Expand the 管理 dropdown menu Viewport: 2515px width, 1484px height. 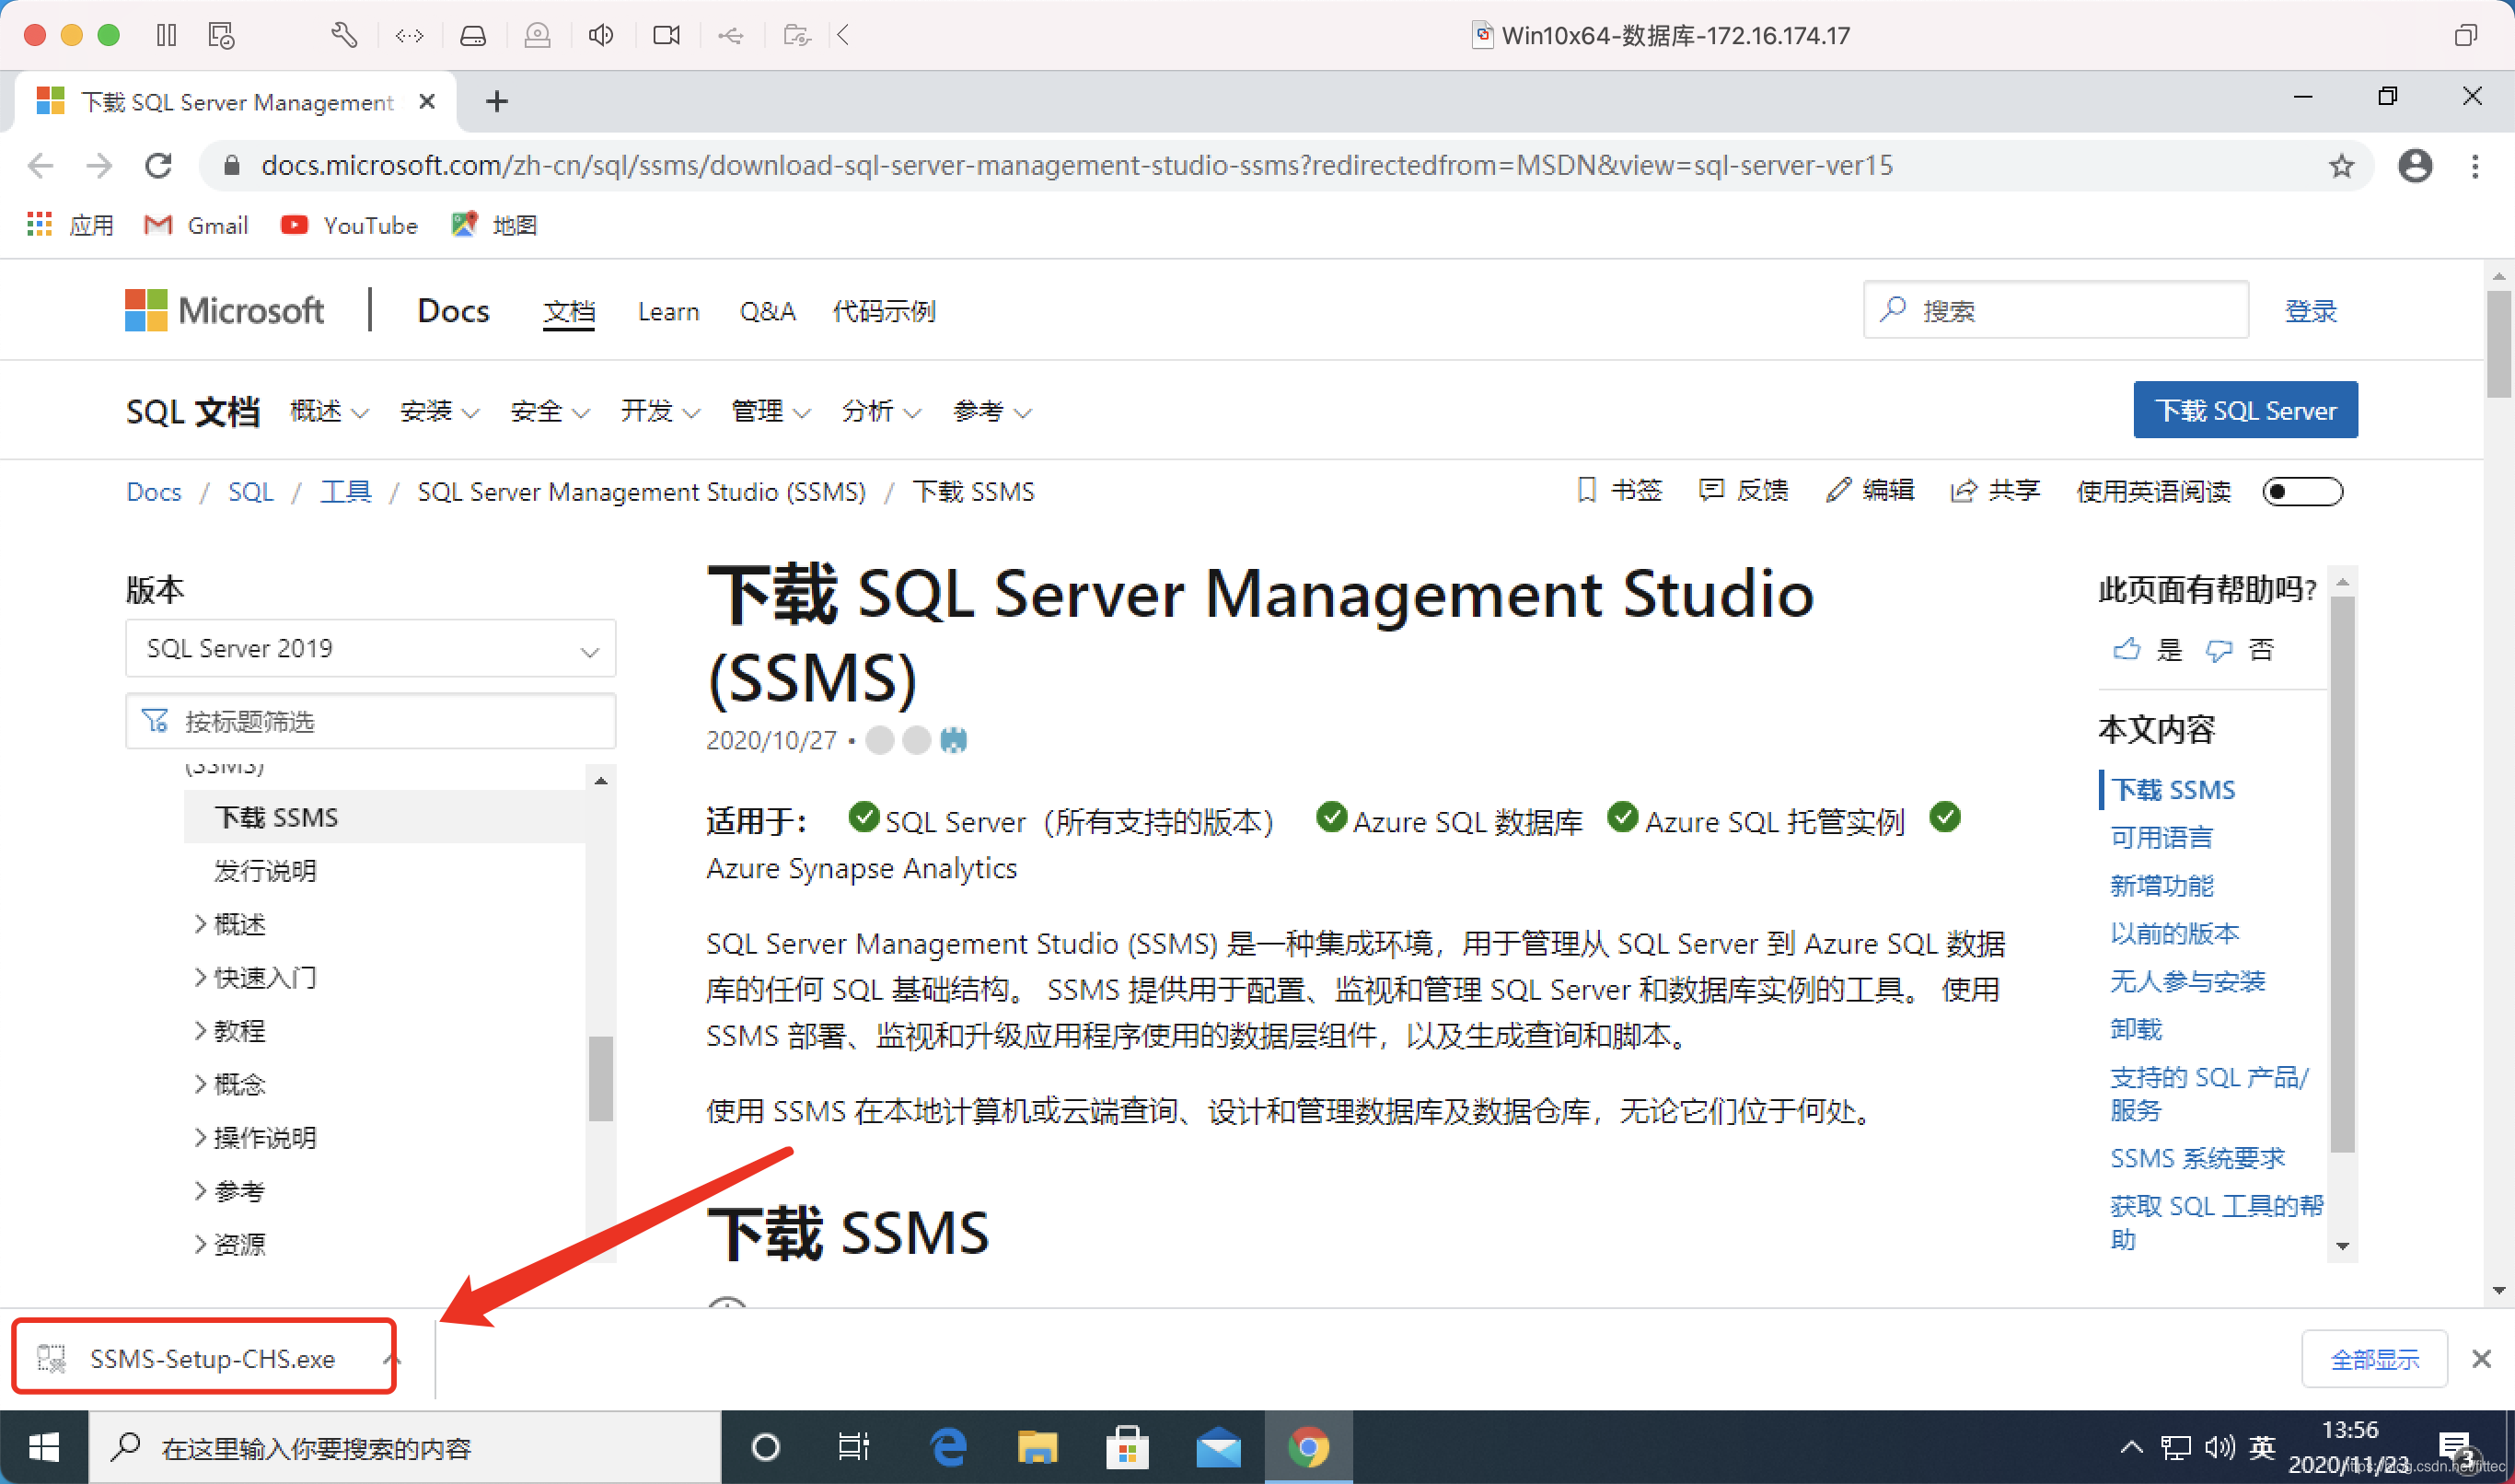[x=770, y=411]
